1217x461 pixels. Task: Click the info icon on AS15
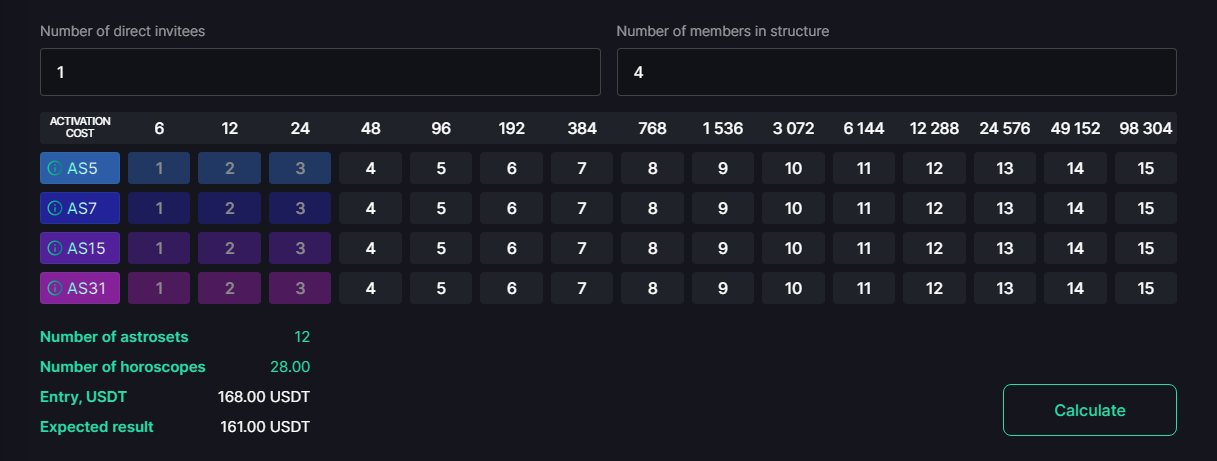click(x=55, y=248)
